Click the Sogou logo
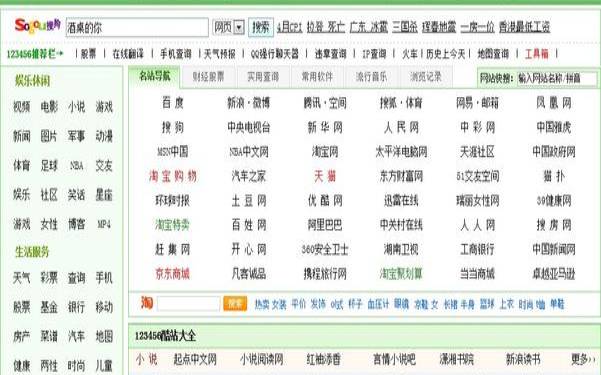Screen dimensions: 601x375 37,26
